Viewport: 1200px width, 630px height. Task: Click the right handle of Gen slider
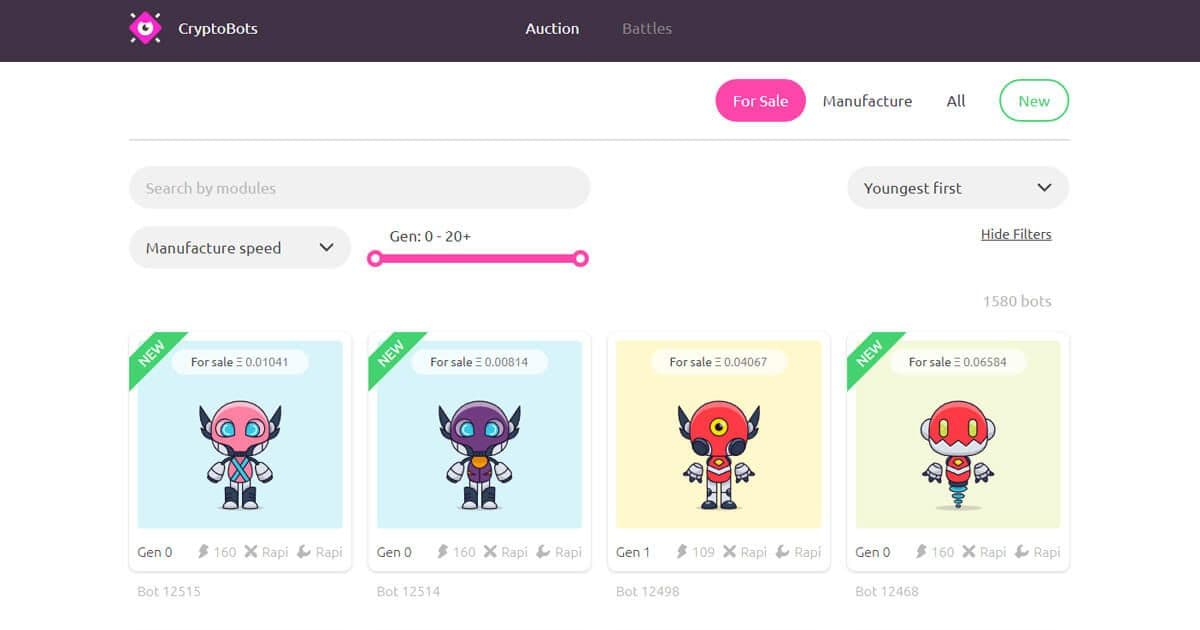580,259
